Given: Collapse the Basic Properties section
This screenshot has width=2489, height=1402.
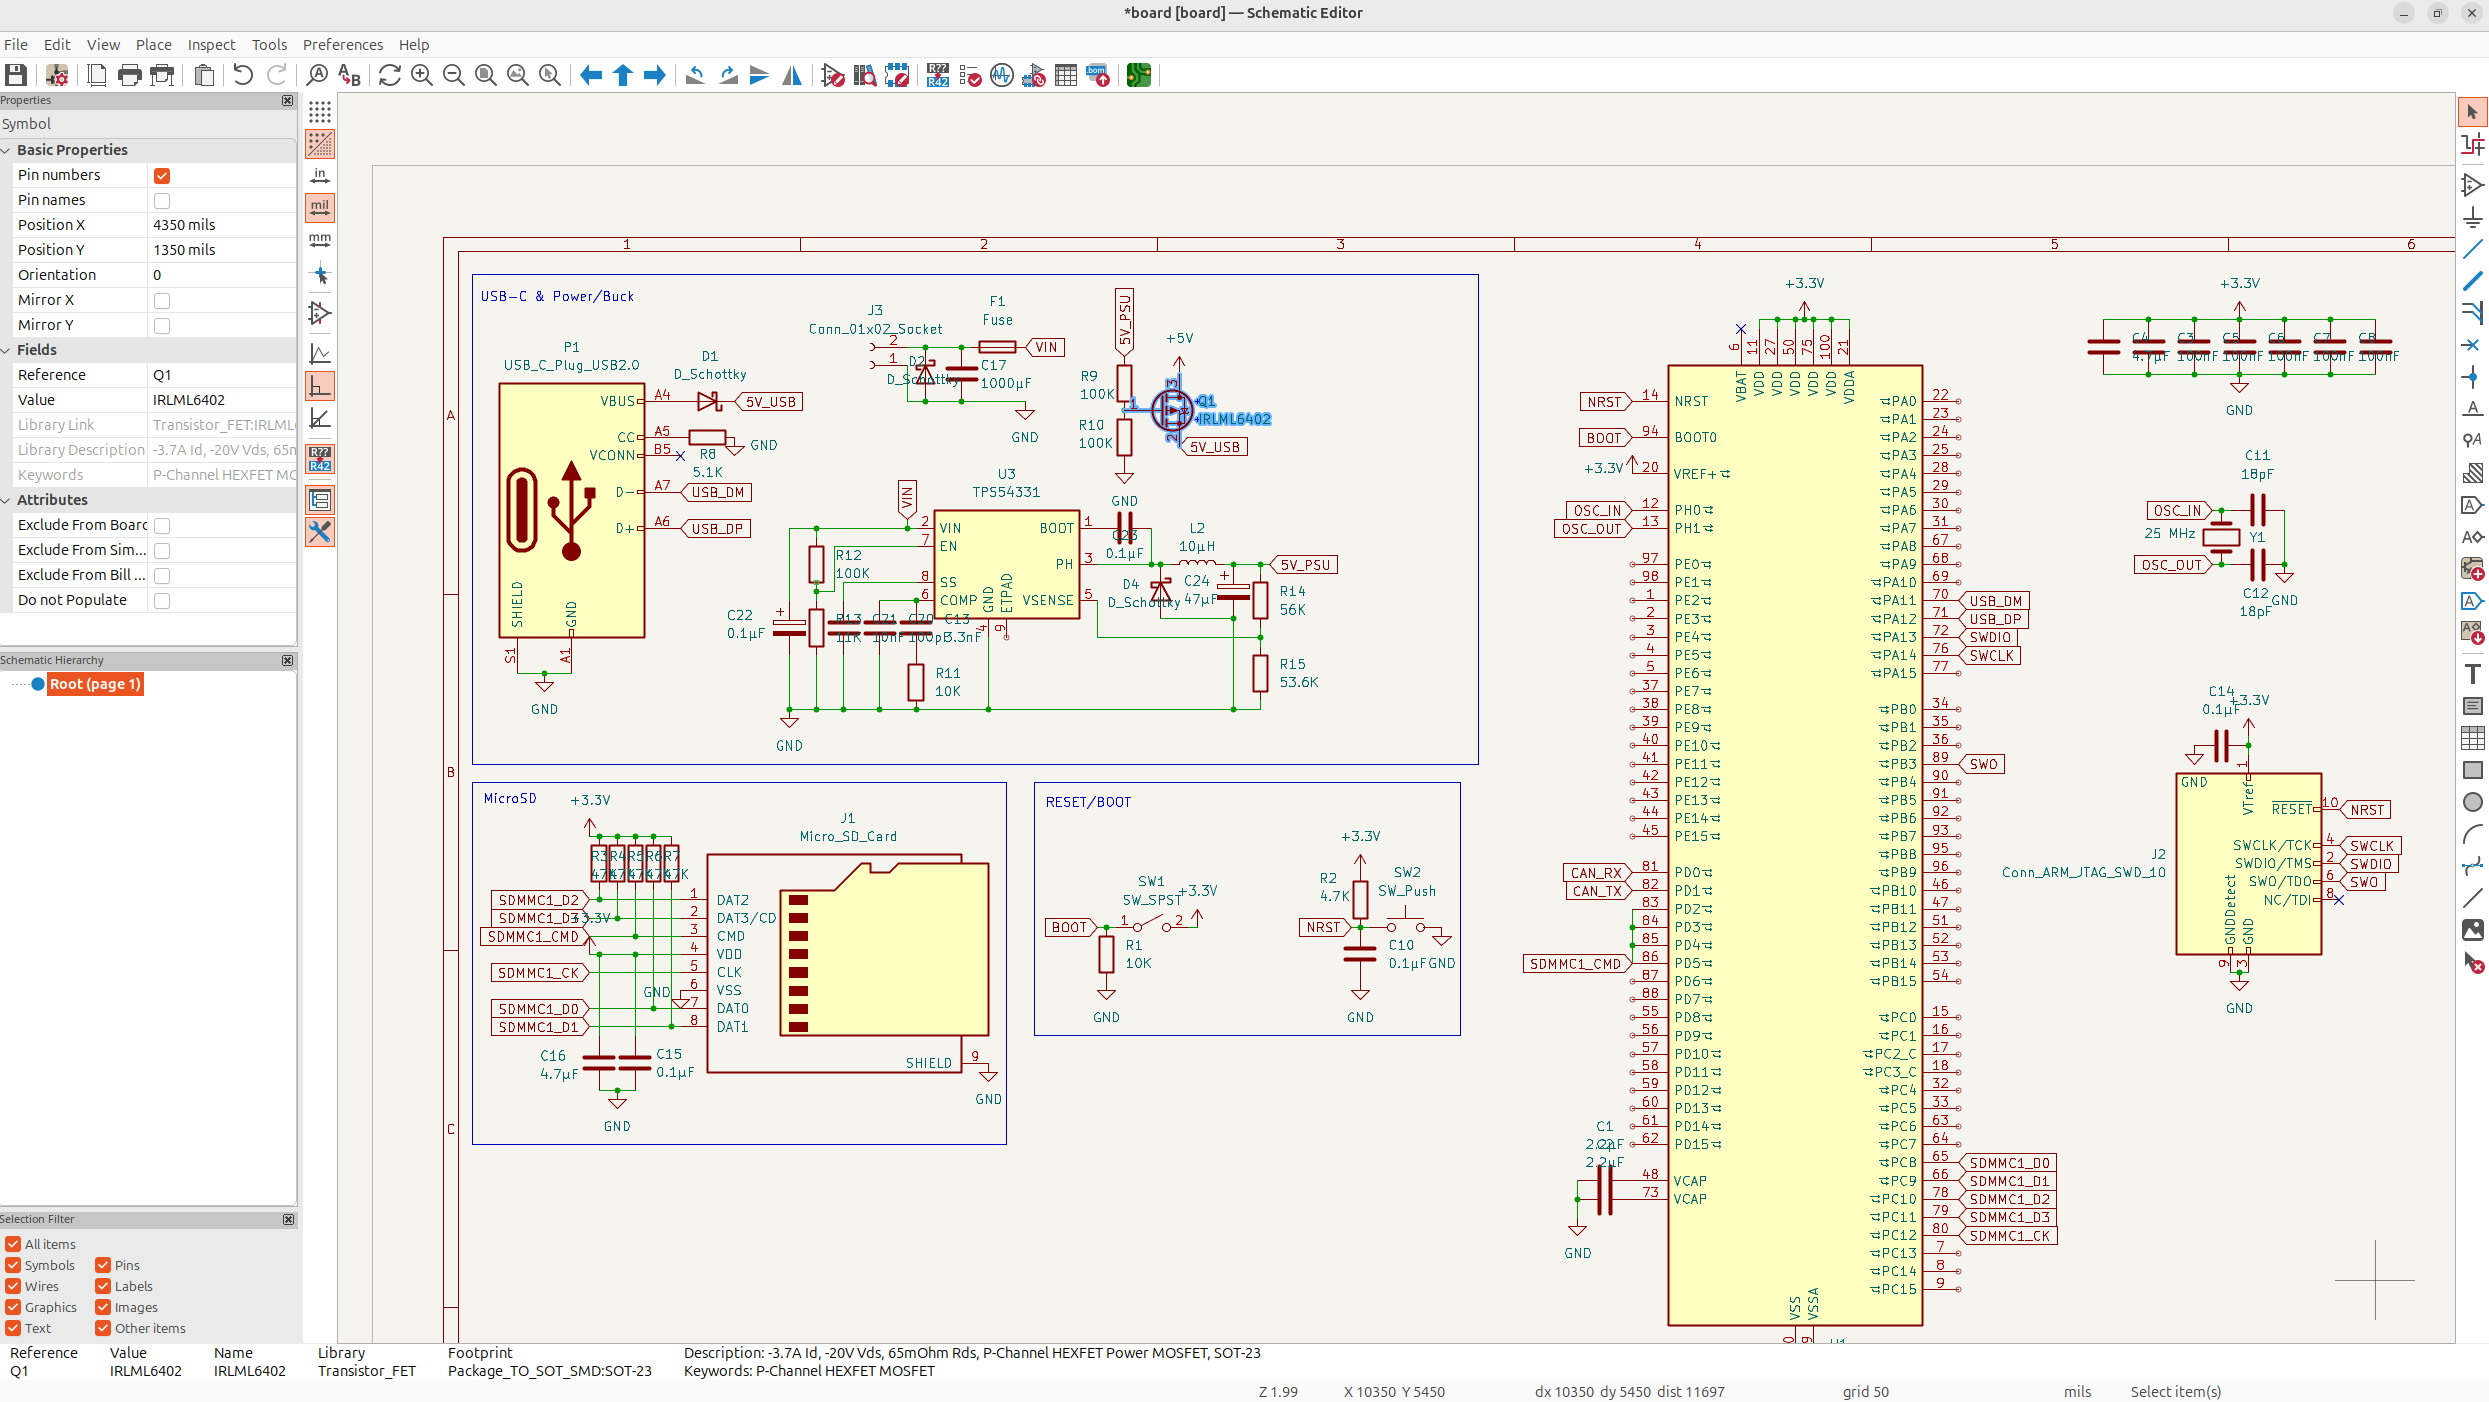Looking at the screenshot, I should point(7,150).
